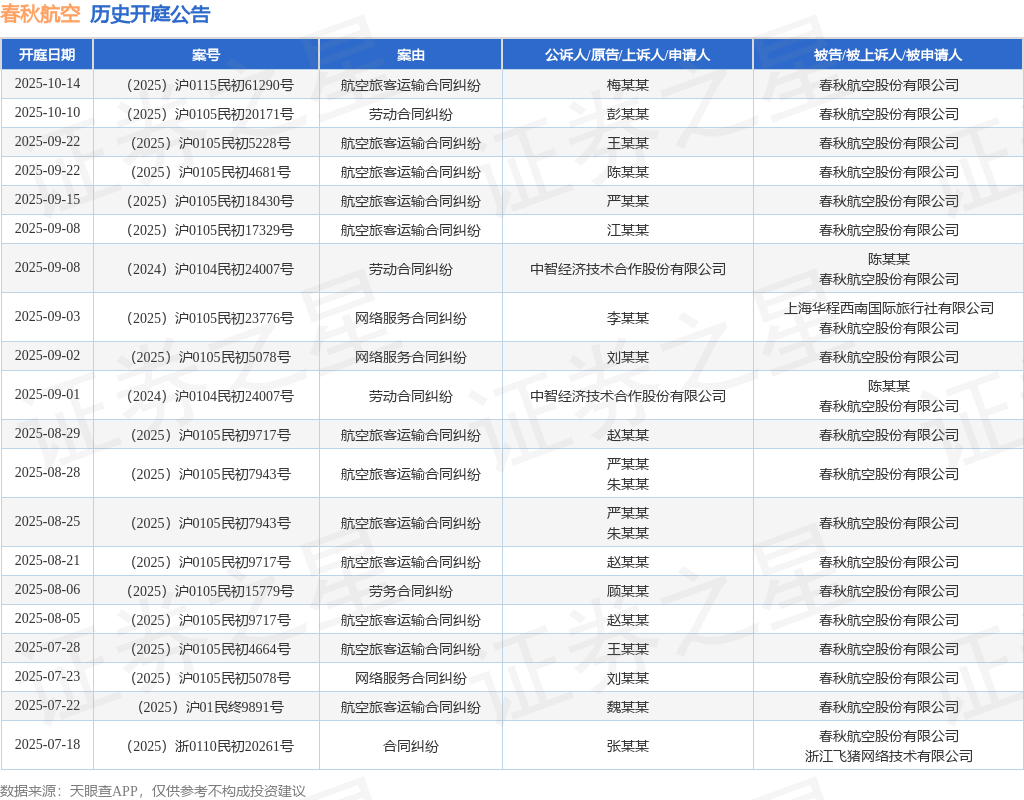
Task: Select the 案由 column header
Action: pyautogui.click(x=411, y=55)
